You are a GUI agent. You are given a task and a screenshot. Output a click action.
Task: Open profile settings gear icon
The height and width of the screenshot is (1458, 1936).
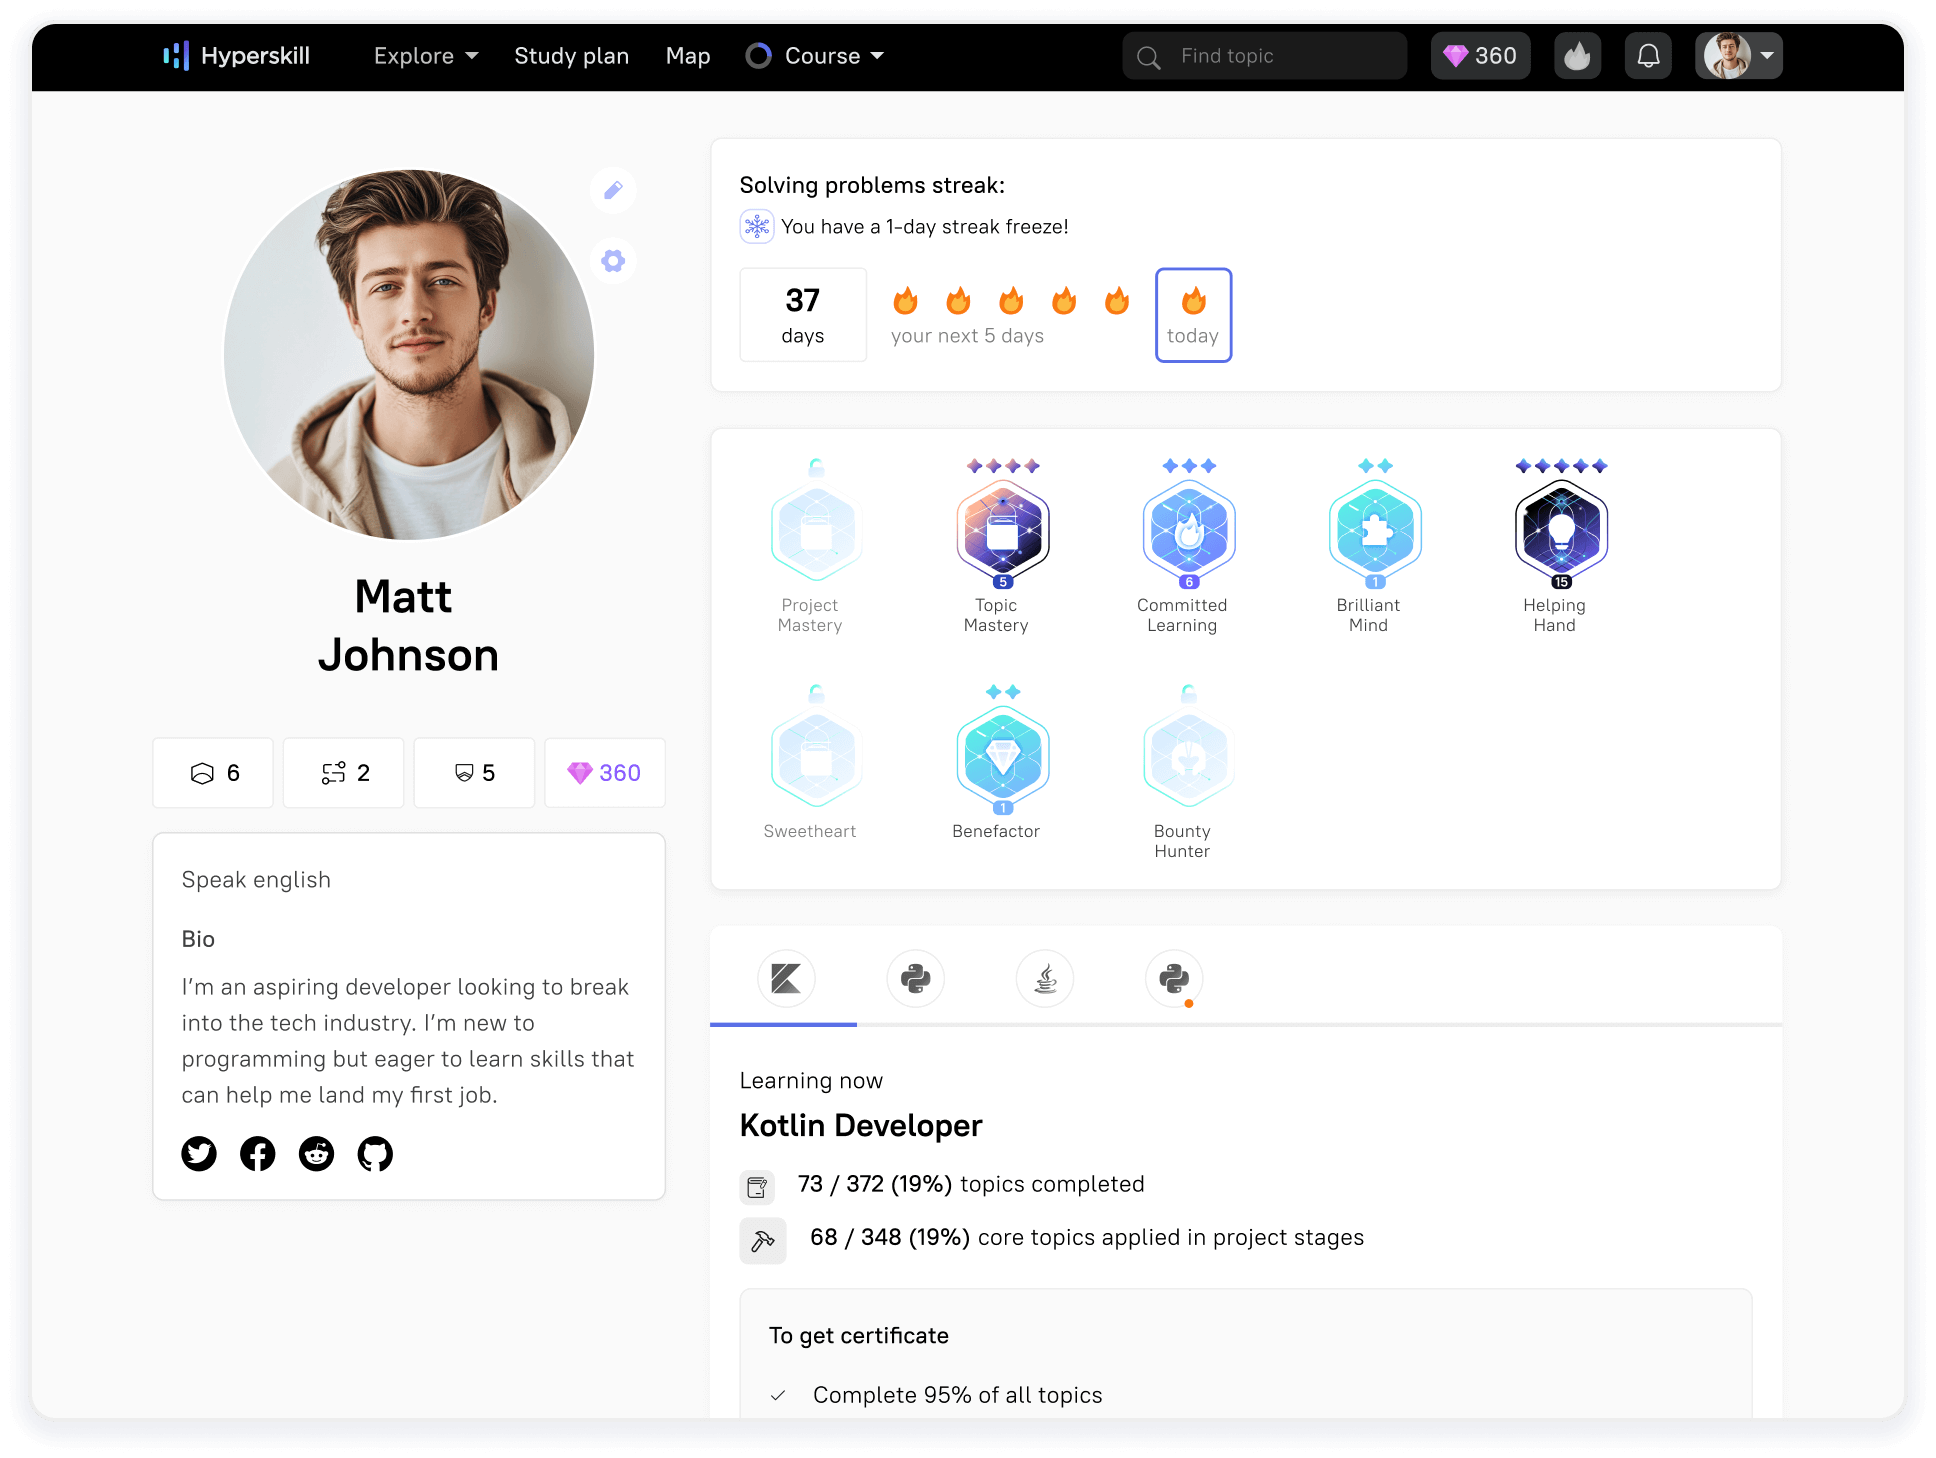pyautogui.click(x=613, y=261)
